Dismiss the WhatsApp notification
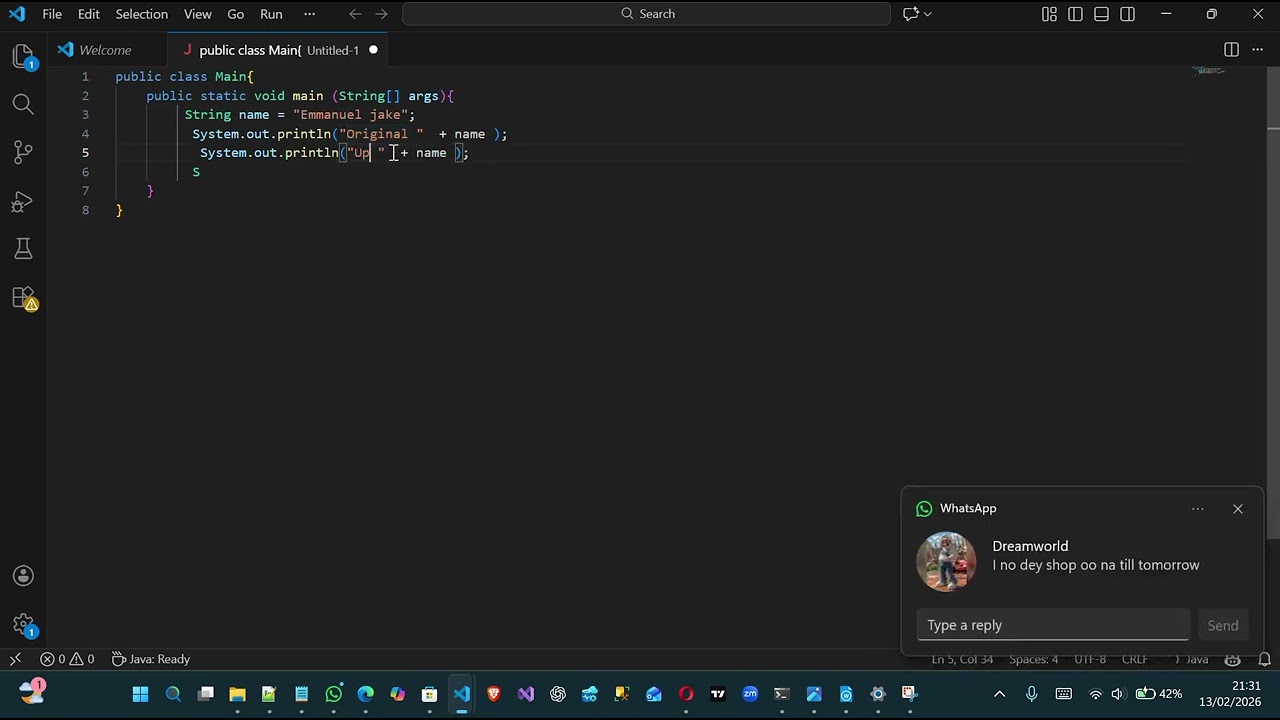Image resolution: width=1280 pixels, height=720 pixels. [x=1237, y=509]
